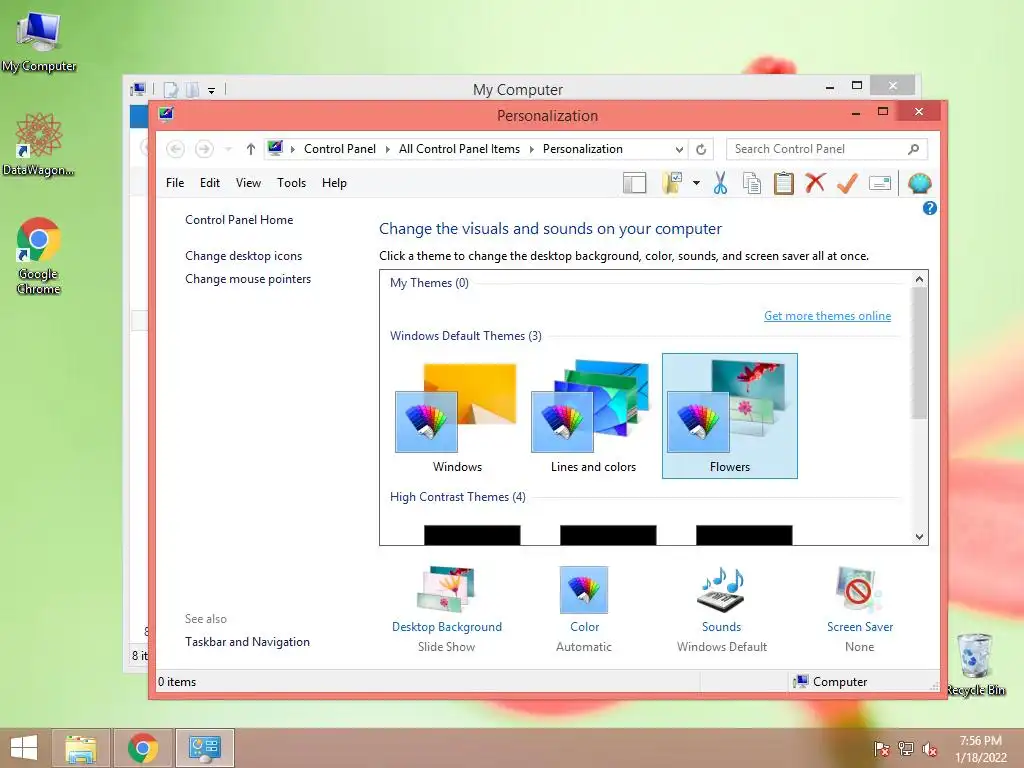Click Taskbar and Navigation link

[x=247, y=642]
